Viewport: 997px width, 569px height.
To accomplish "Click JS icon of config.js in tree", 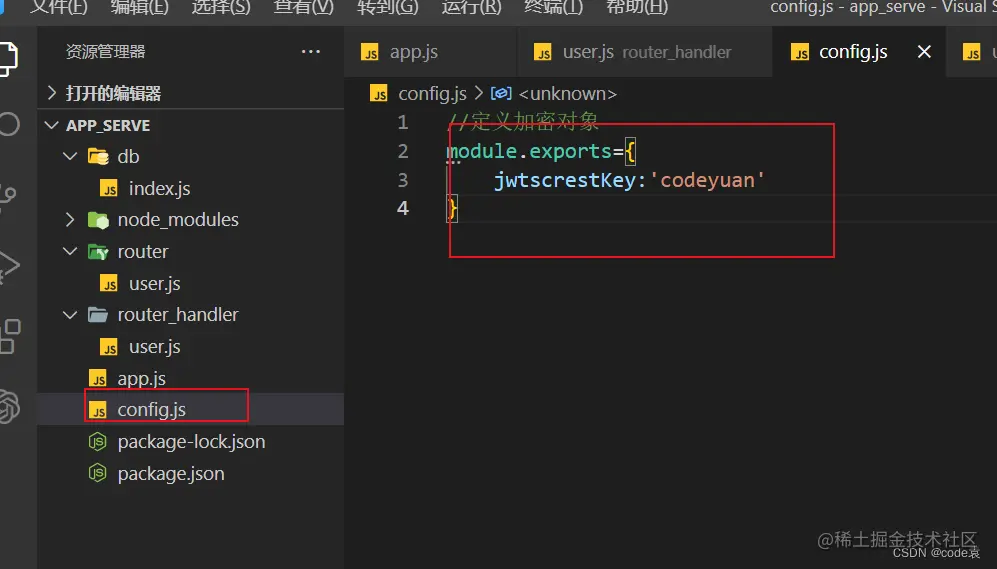I will tap(98, 411).
